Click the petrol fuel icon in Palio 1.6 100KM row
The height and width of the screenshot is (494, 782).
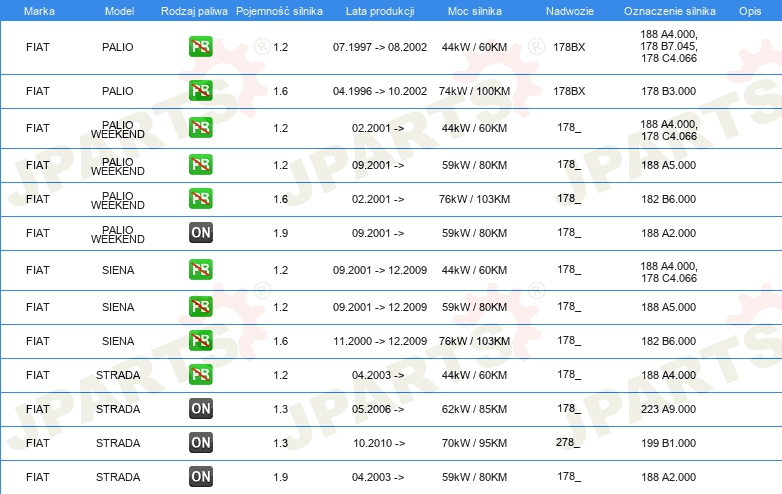pyautogui.click(x=200, y=91)
